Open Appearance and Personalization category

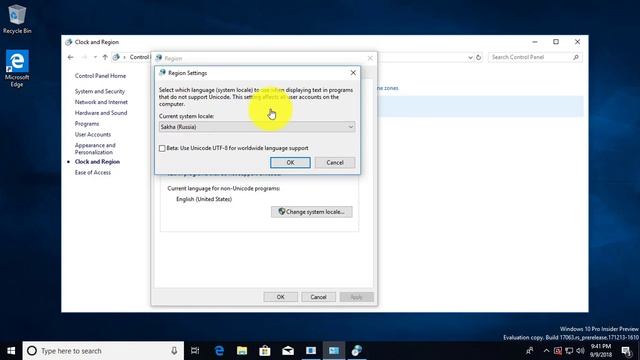95,149
